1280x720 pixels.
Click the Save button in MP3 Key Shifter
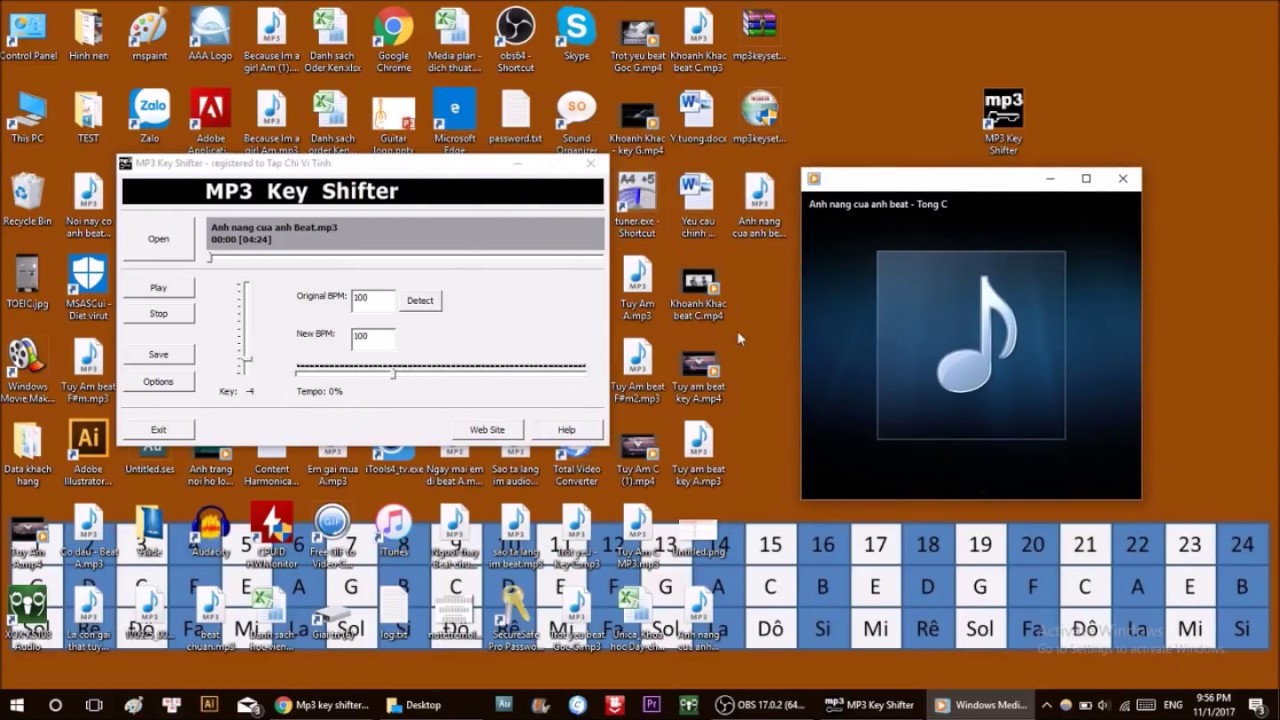[x=158, y=354]
